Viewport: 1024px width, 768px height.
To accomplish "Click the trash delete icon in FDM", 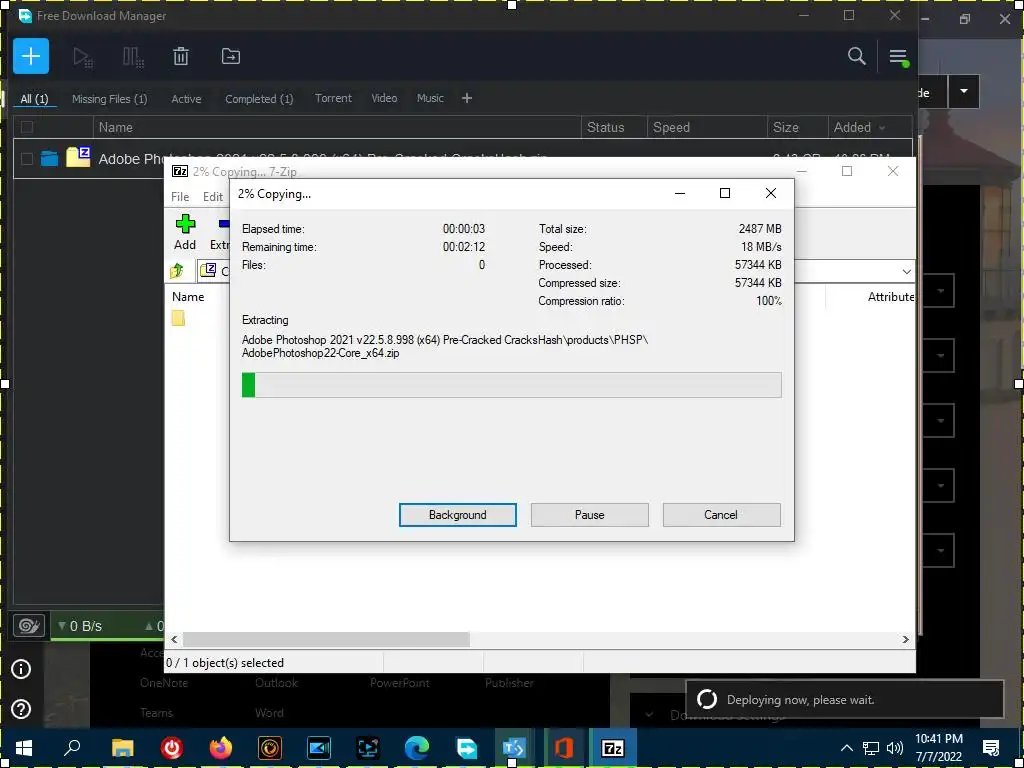I will [181, 56].
